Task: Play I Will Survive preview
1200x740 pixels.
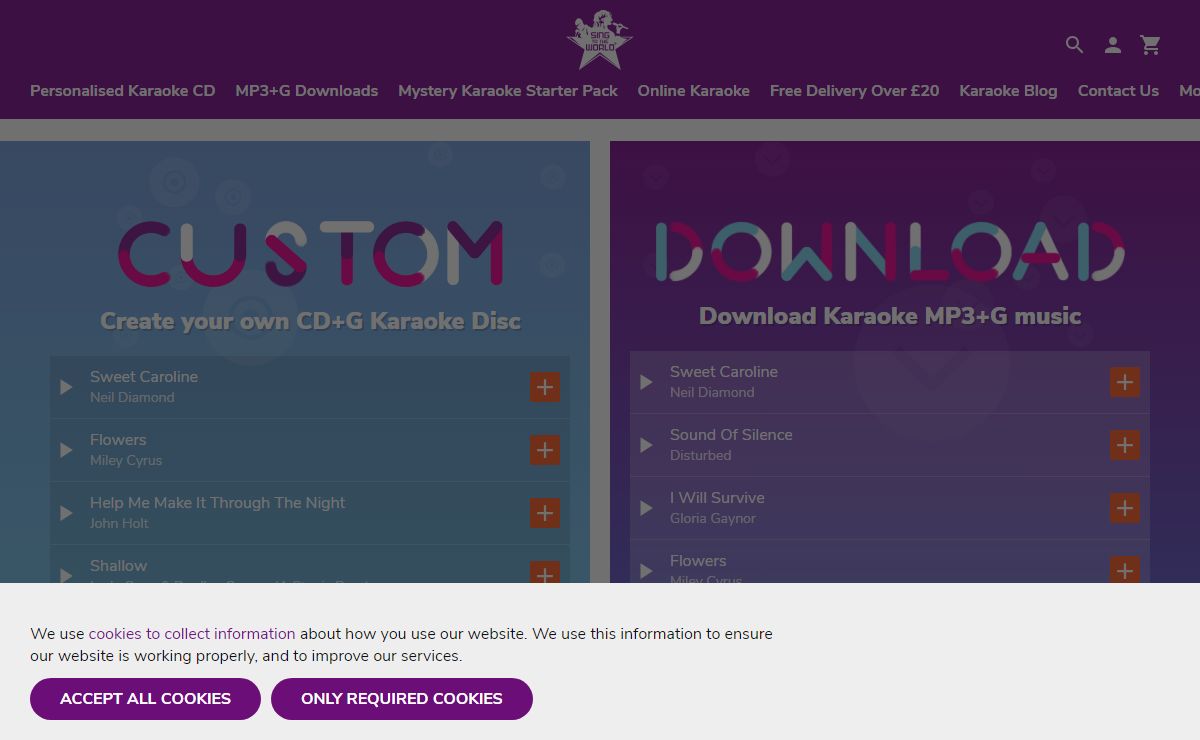Action: tap(646, 508)
